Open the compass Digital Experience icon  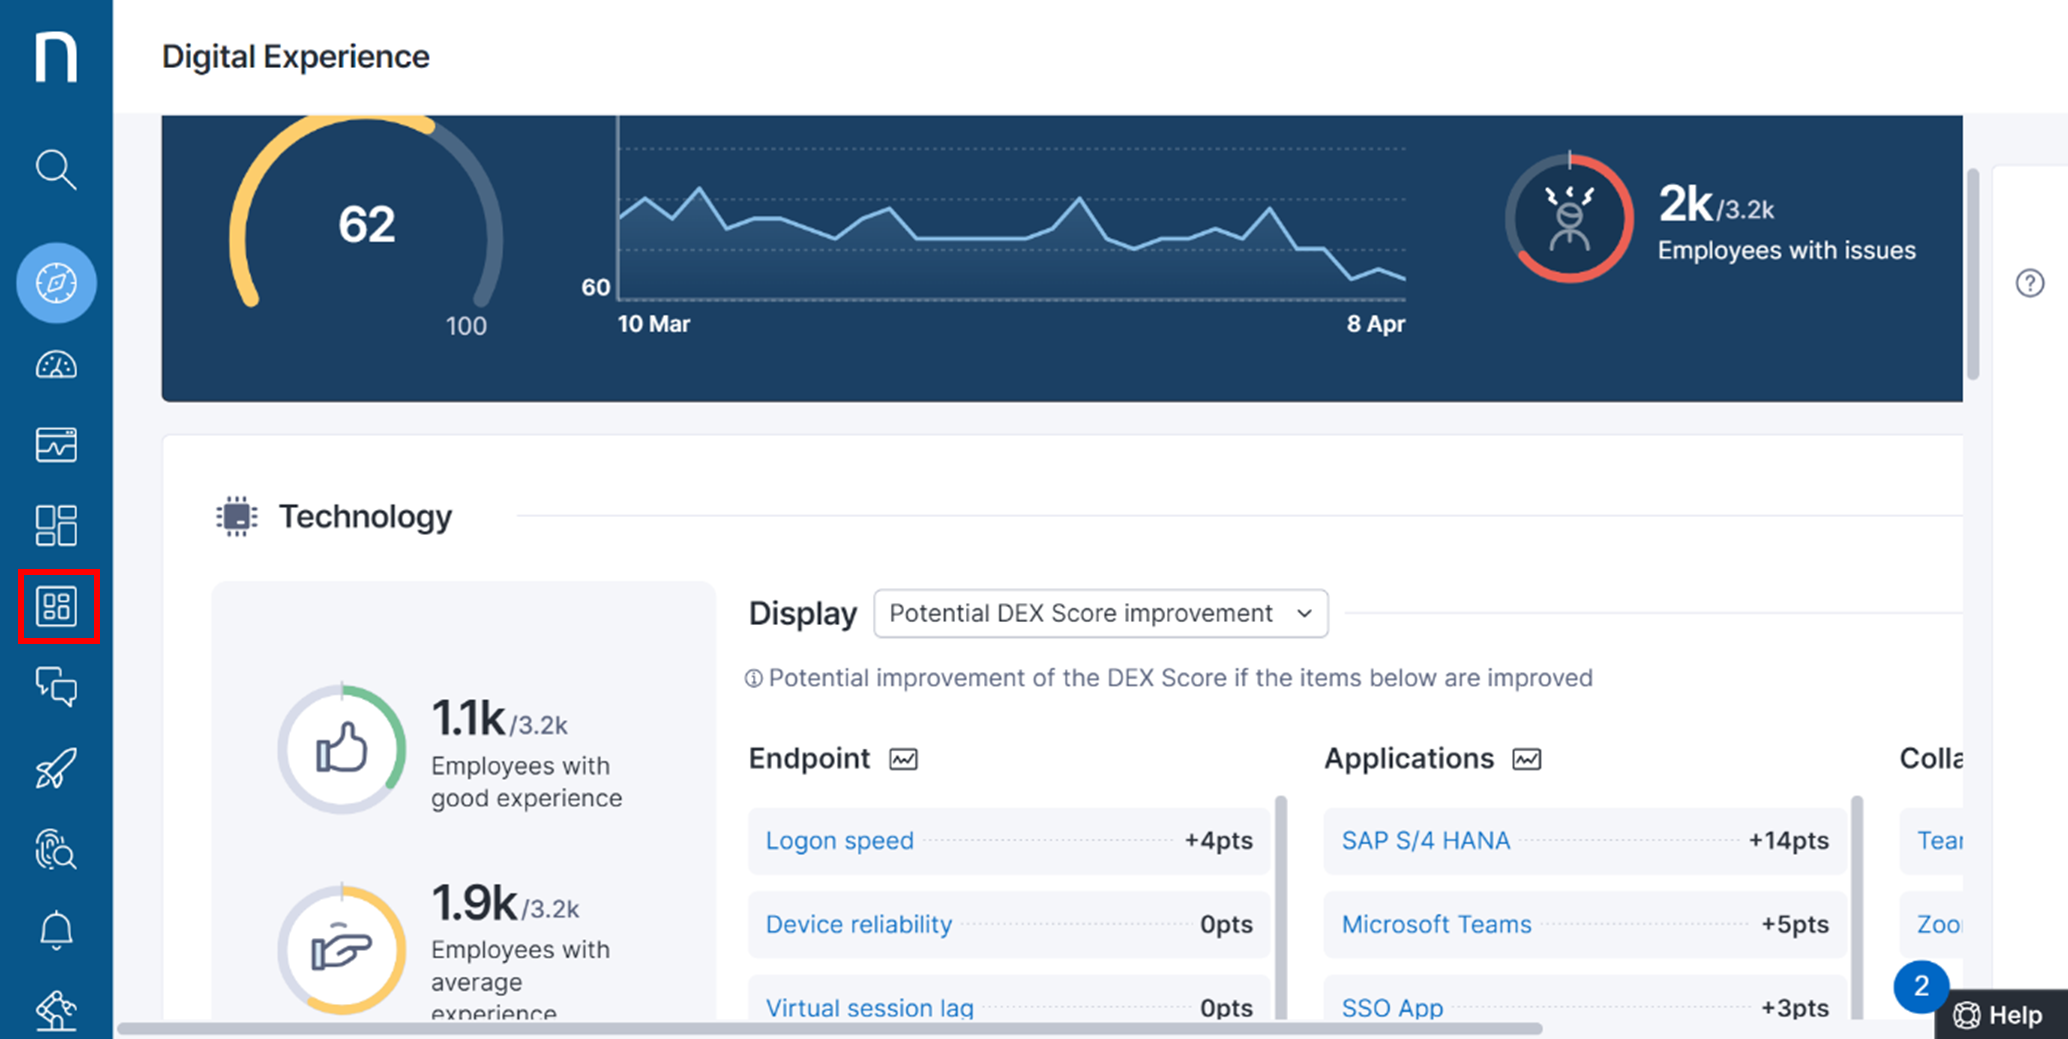click(56, 283)
